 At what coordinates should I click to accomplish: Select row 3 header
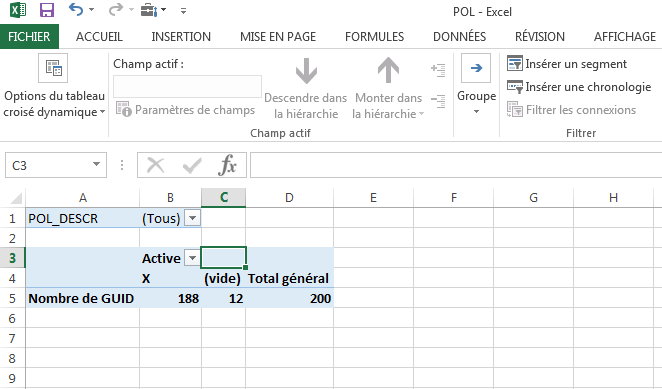tap(12, 258)
